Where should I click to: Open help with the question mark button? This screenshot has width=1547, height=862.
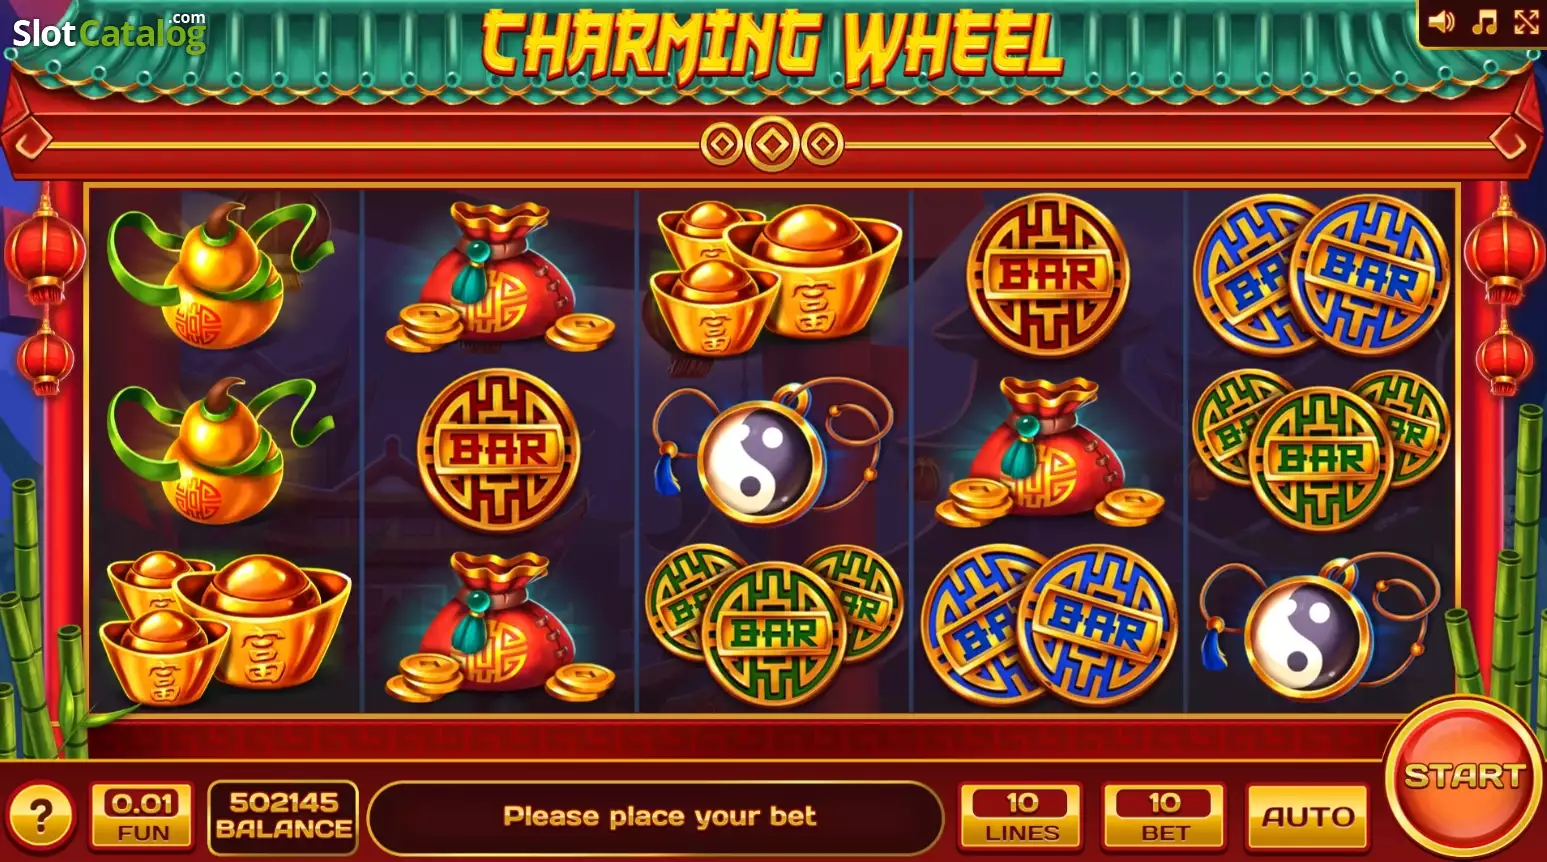coord(40,817)
